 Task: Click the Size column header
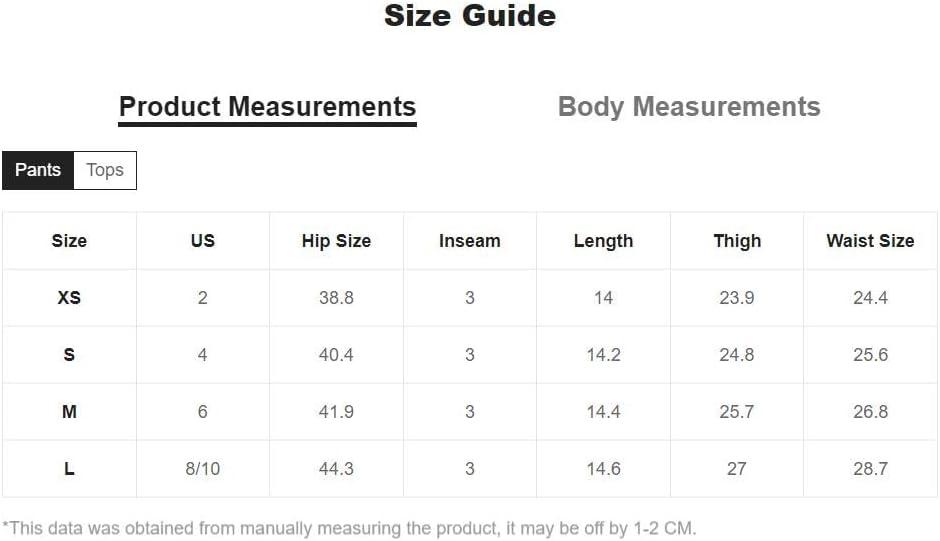click(69, 241)
